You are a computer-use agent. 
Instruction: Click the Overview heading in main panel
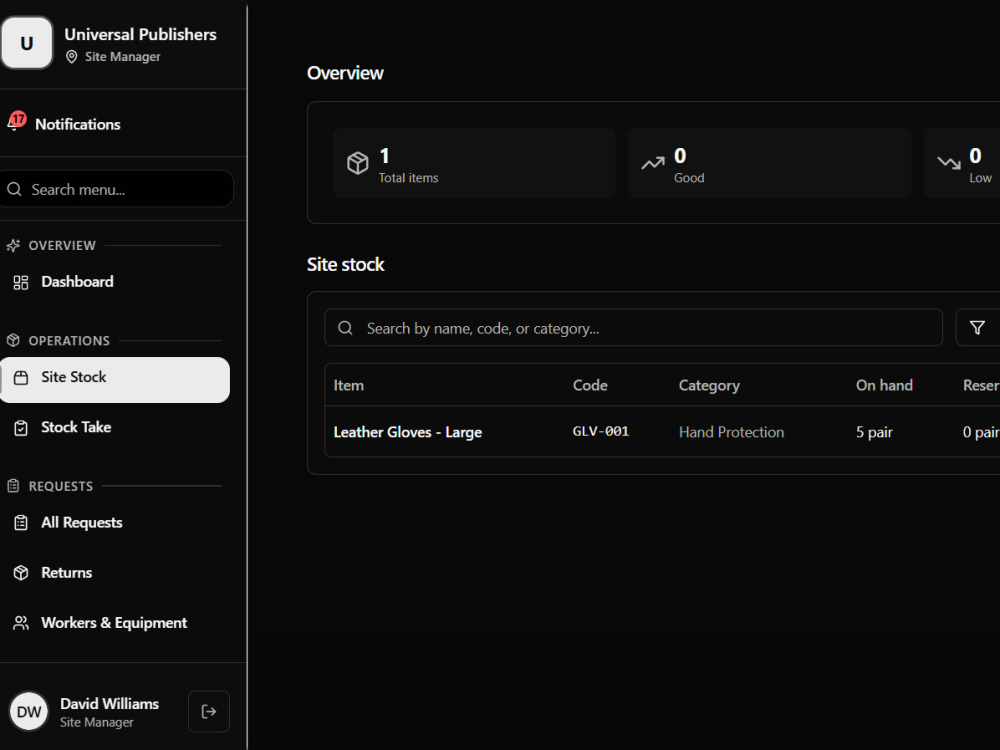click(x=345, y=73)
